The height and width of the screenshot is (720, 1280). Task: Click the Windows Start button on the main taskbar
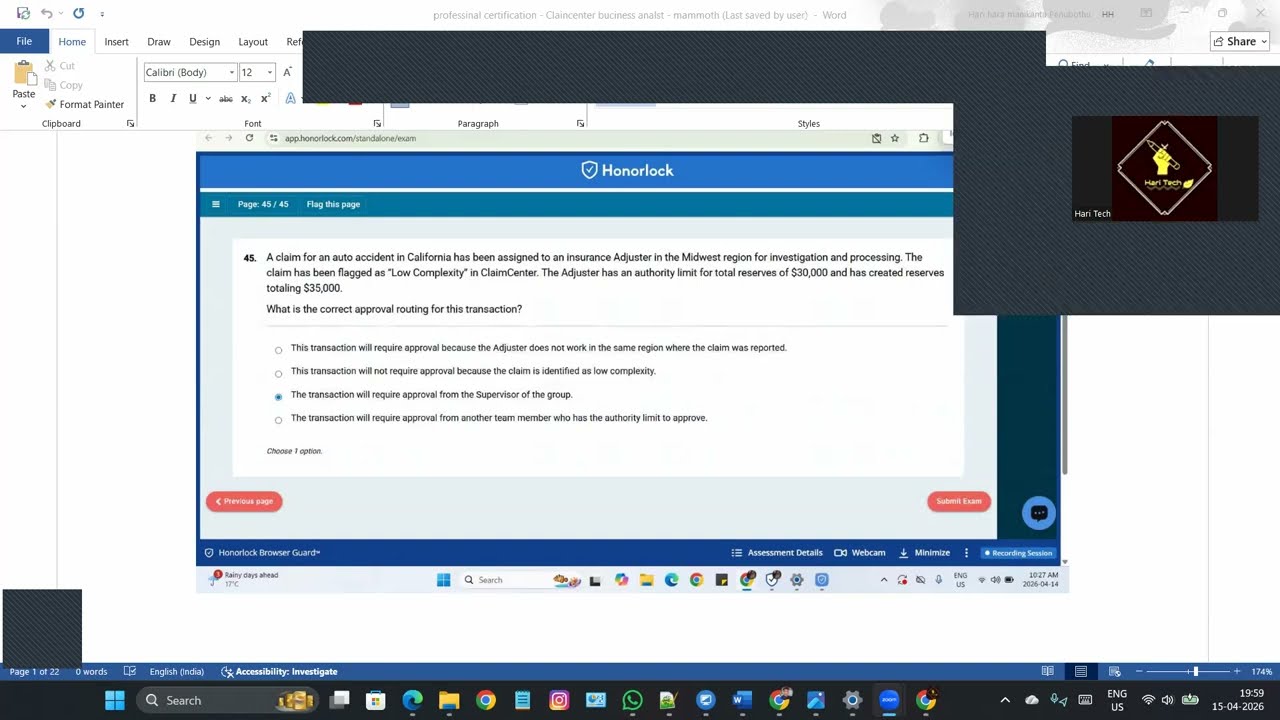pos(115,700)
